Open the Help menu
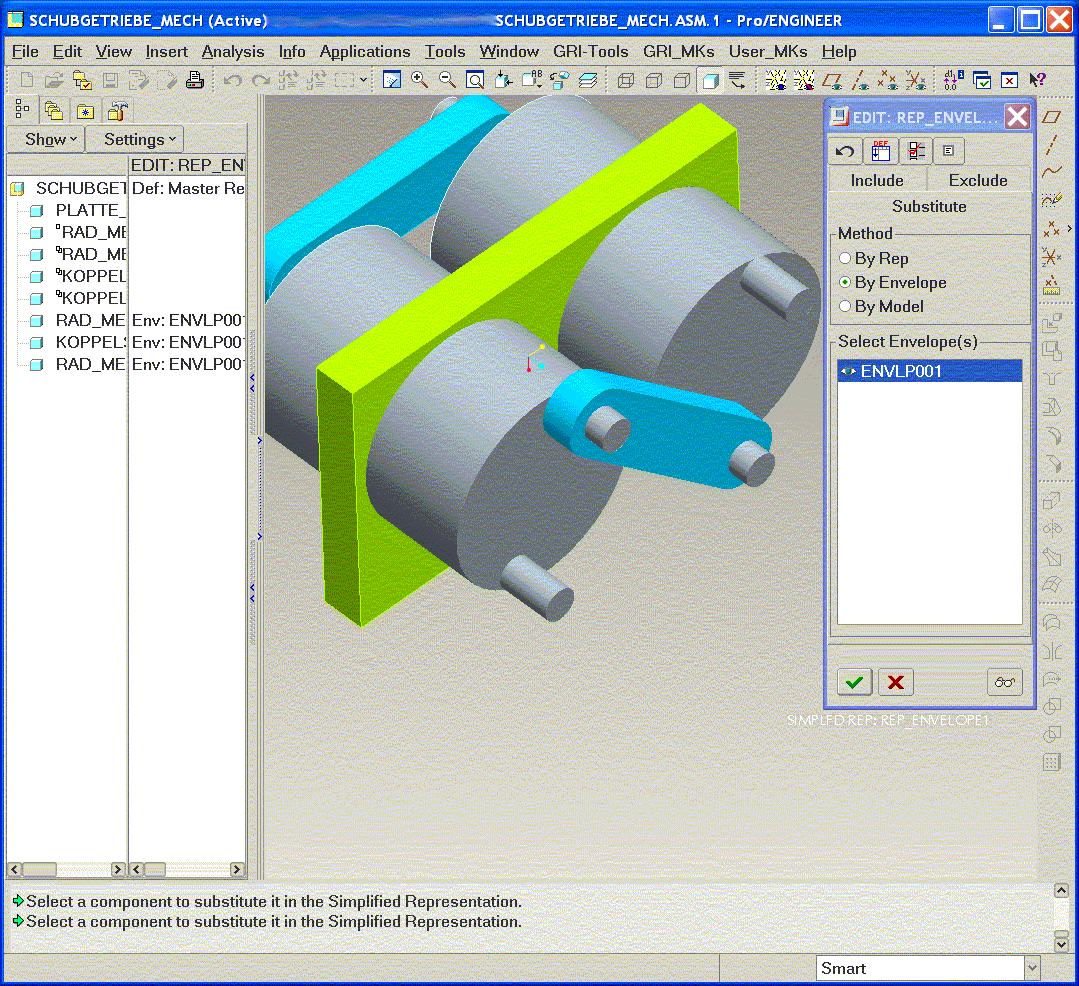Viewport: 1079px width, 986px height. point(839,52)
